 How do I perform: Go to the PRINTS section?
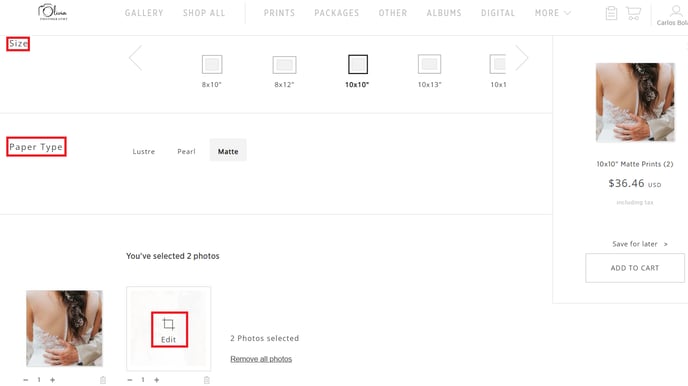tap(279, 13)
